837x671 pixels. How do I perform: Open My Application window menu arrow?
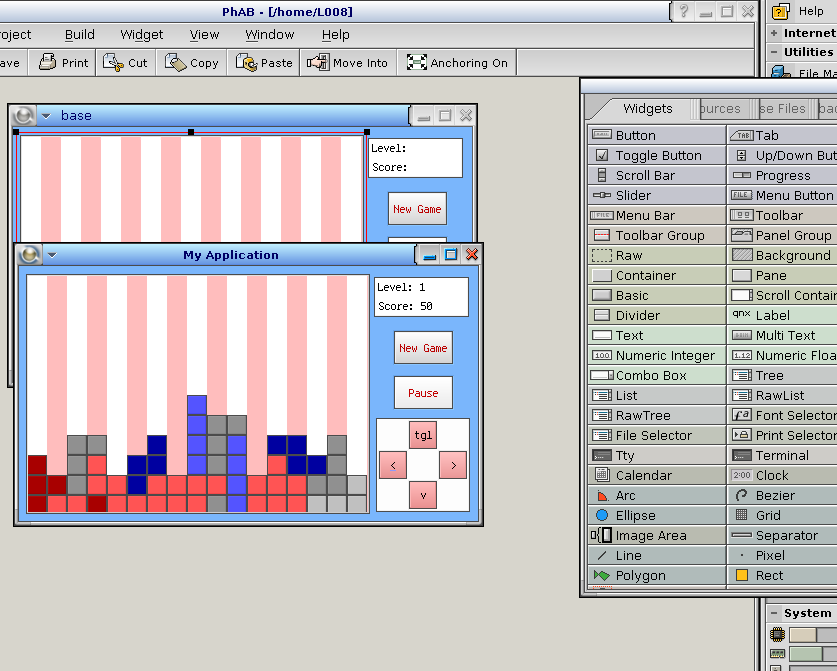click(x=52, y=255)
